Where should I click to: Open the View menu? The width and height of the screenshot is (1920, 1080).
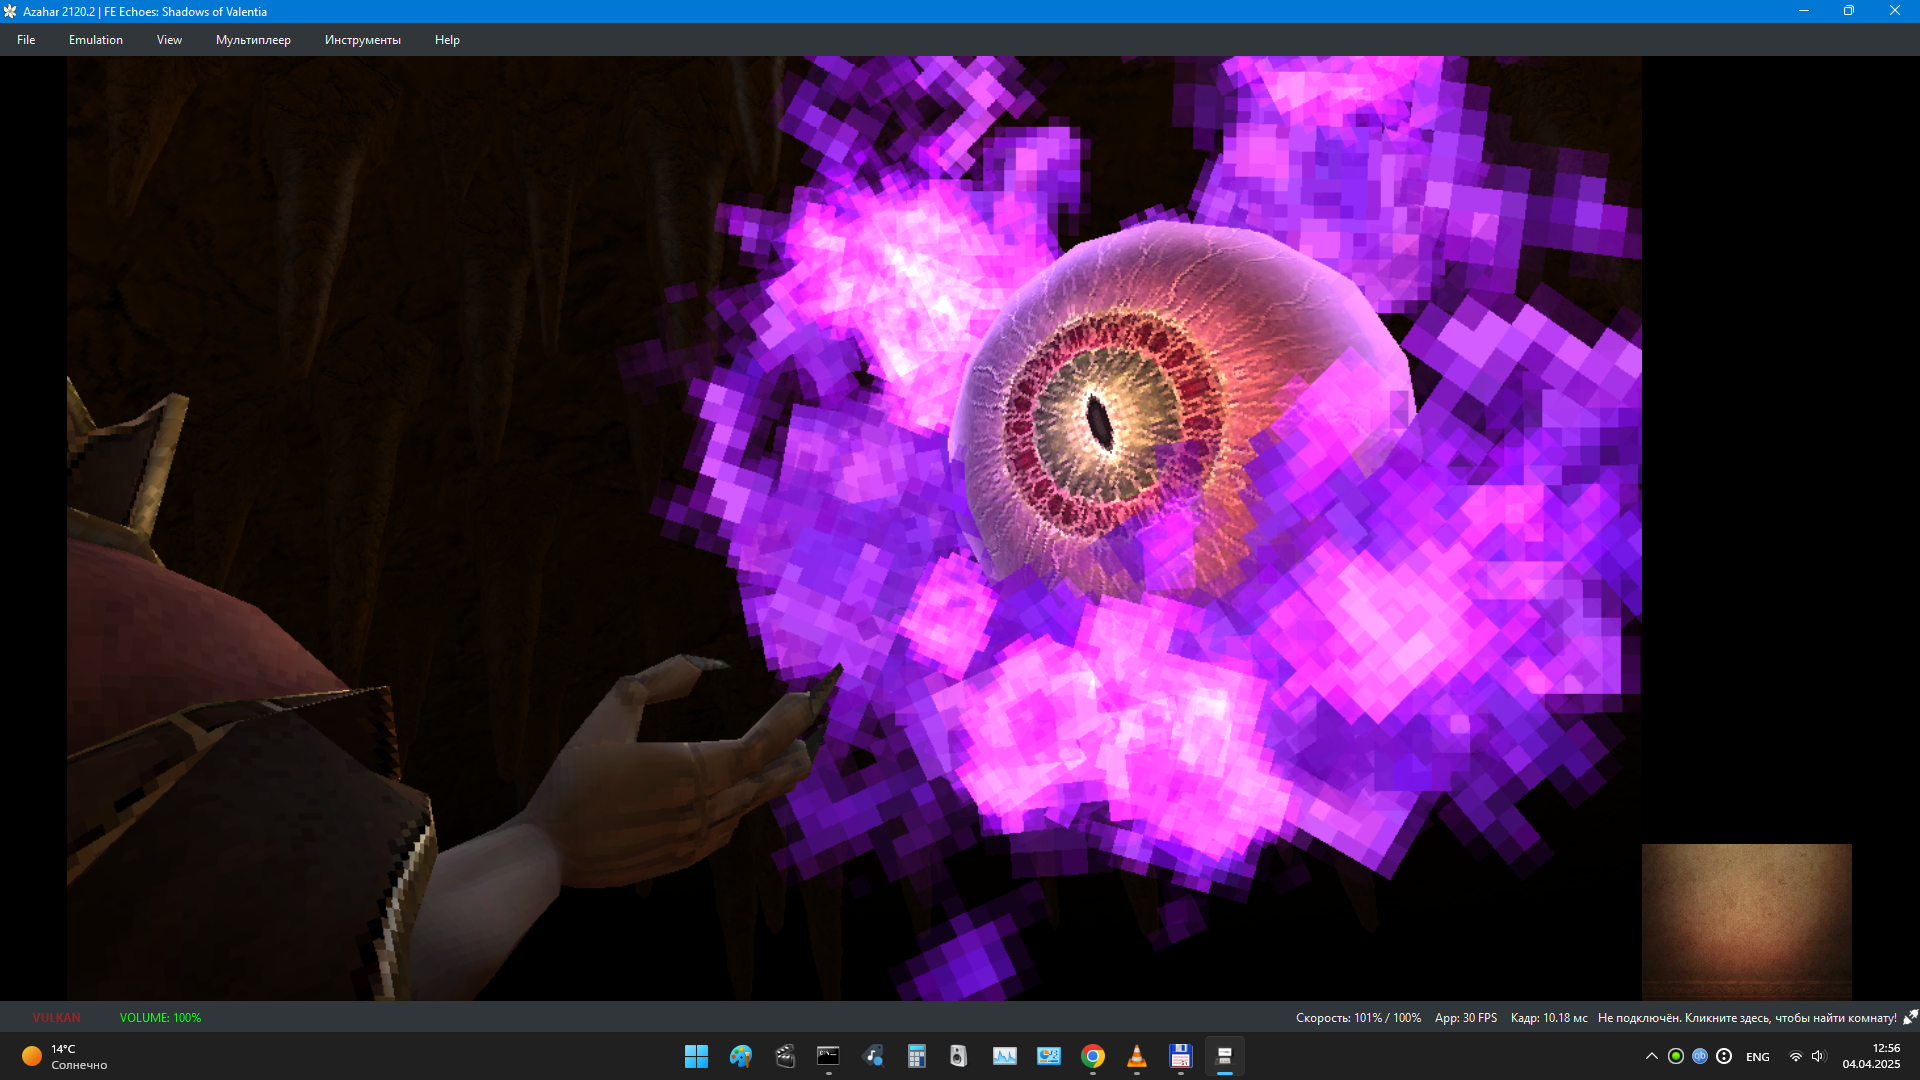coord(169,40)
